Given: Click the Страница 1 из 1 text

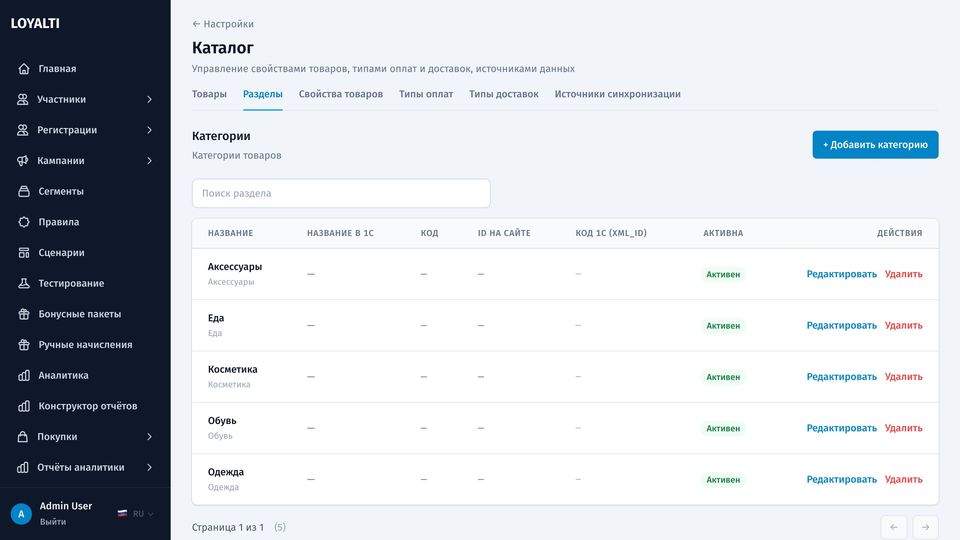Looking at the screenshot, I should 228,527.
